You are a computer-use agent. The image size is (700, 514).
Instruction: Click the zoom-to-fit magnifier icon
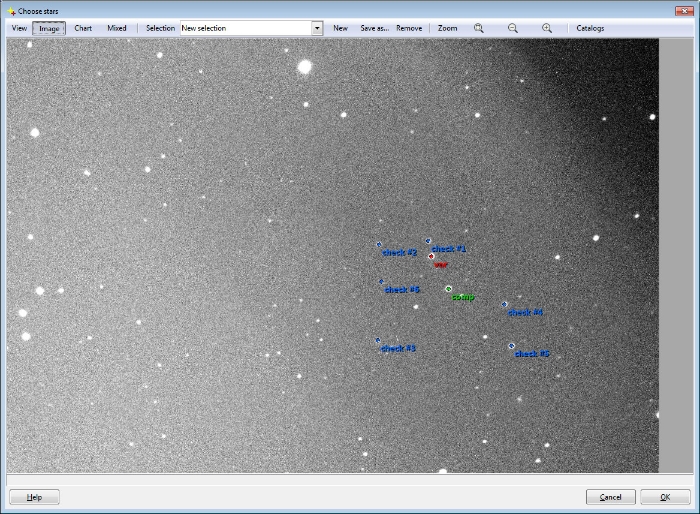tap(479, 28)
